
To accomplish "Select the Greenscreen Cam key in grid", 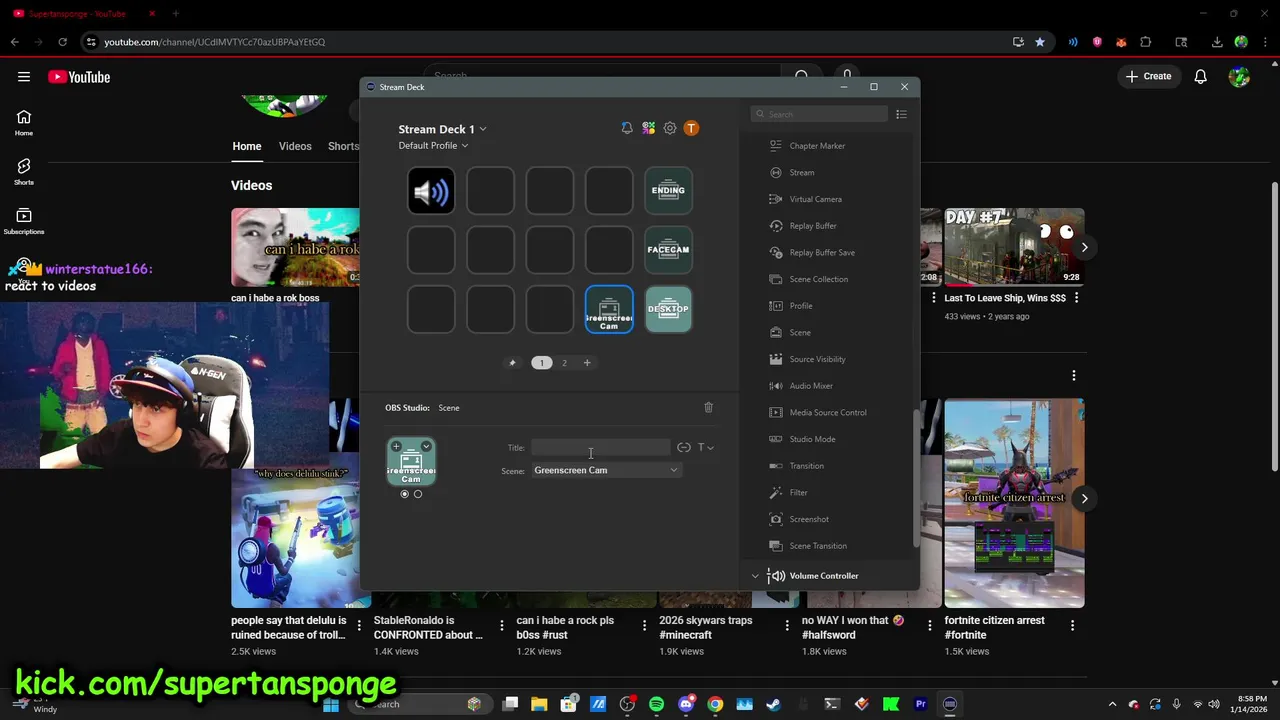I will 609,309.
